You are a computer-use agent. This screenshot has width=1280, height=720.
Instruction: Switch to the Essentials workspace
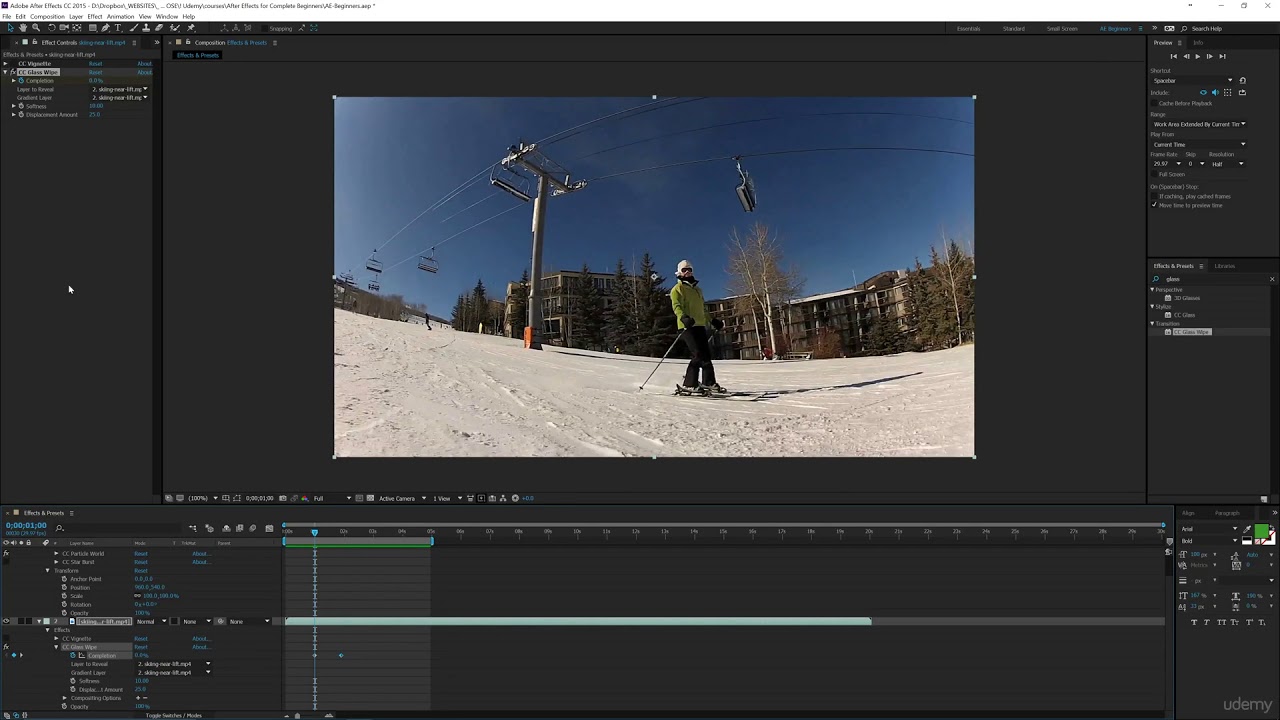(x=969, y=28)
